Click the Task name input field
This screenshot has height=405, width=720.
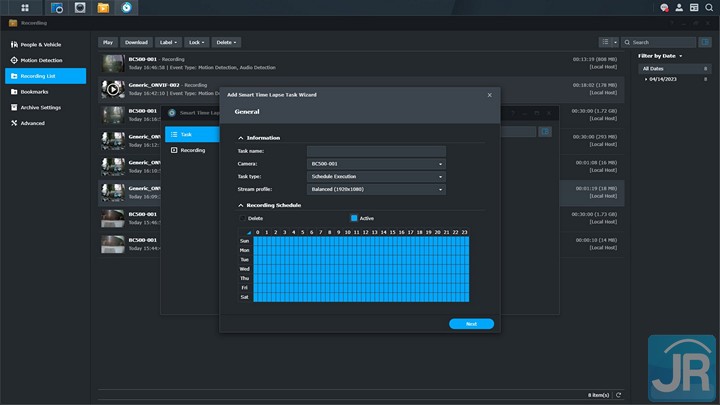(376, 151)
